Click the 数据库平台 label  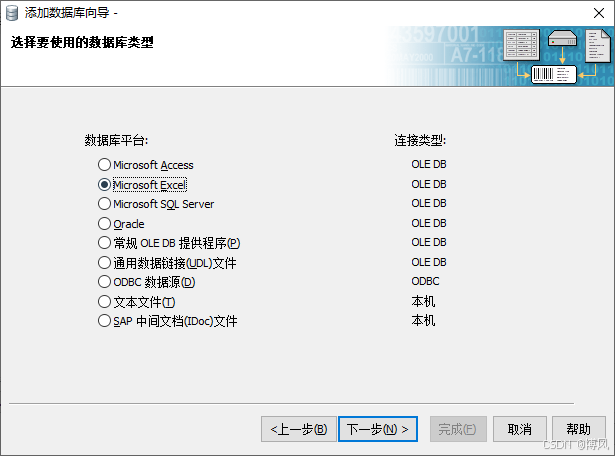(116, 140)
